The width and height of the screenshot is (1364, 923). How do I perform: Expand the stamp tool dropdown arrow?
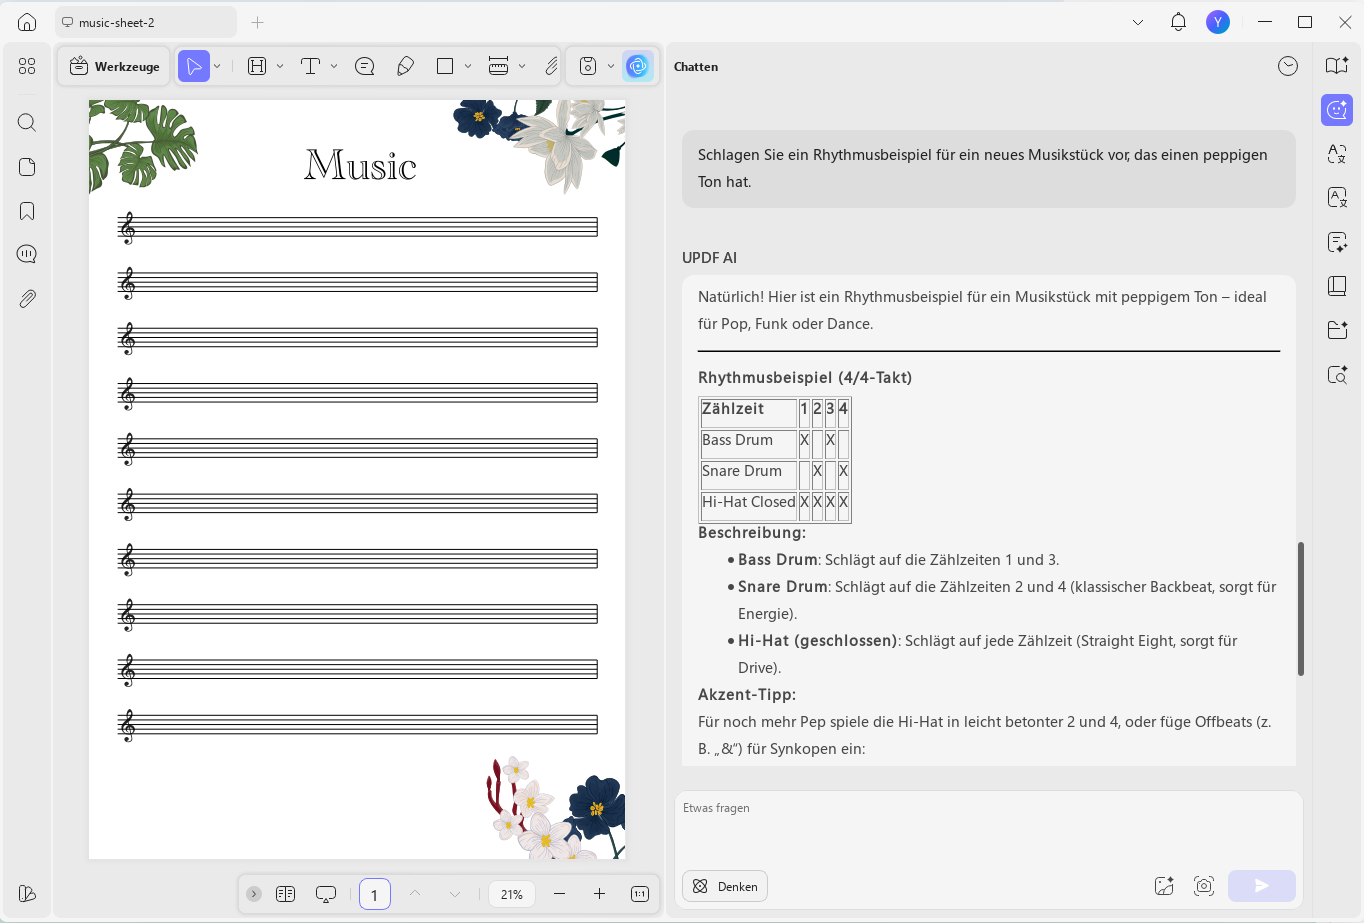611,66
